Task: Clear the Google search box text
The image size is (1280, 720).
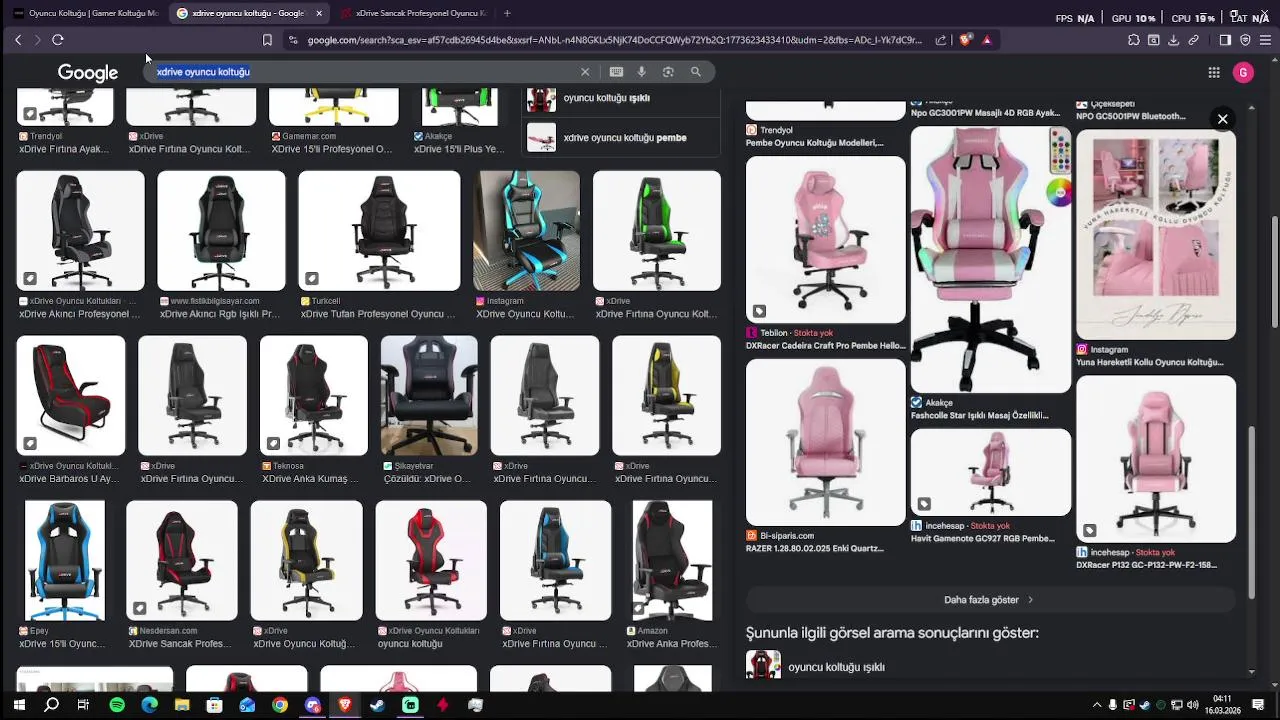Action: (585, 72)
